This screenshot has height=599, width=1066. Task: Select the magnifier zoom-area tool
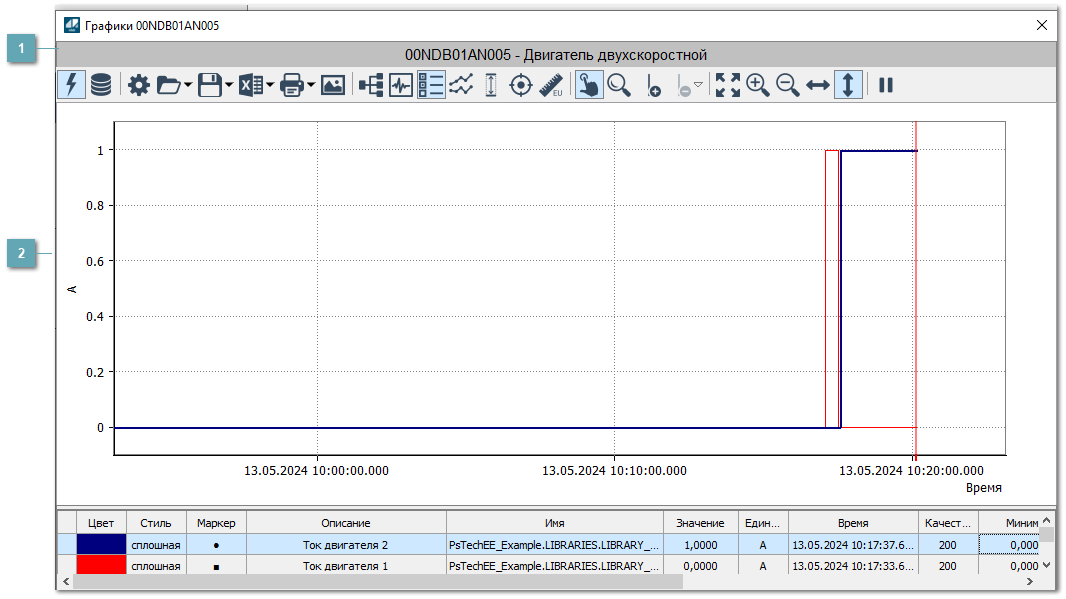point(620,86)
